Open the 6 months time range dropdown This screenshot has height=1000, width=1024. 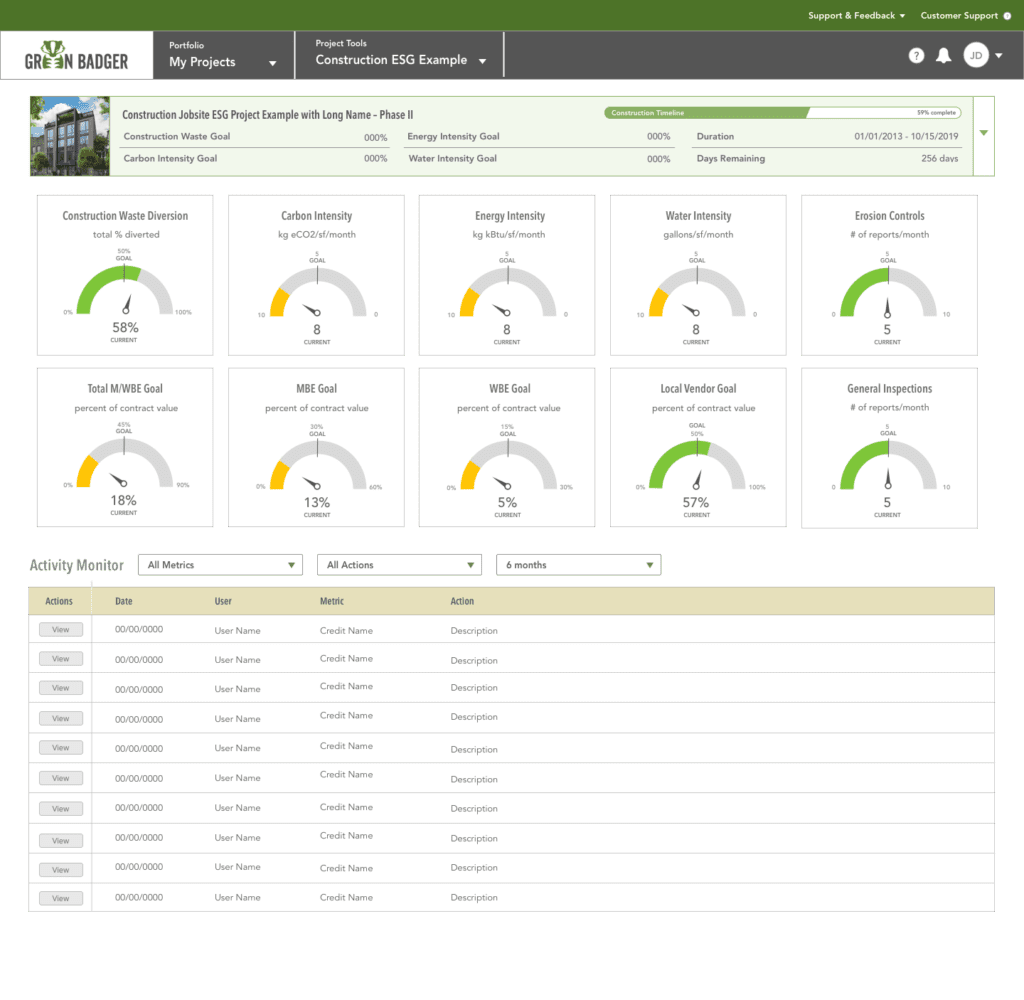click(x=578, y=565)
